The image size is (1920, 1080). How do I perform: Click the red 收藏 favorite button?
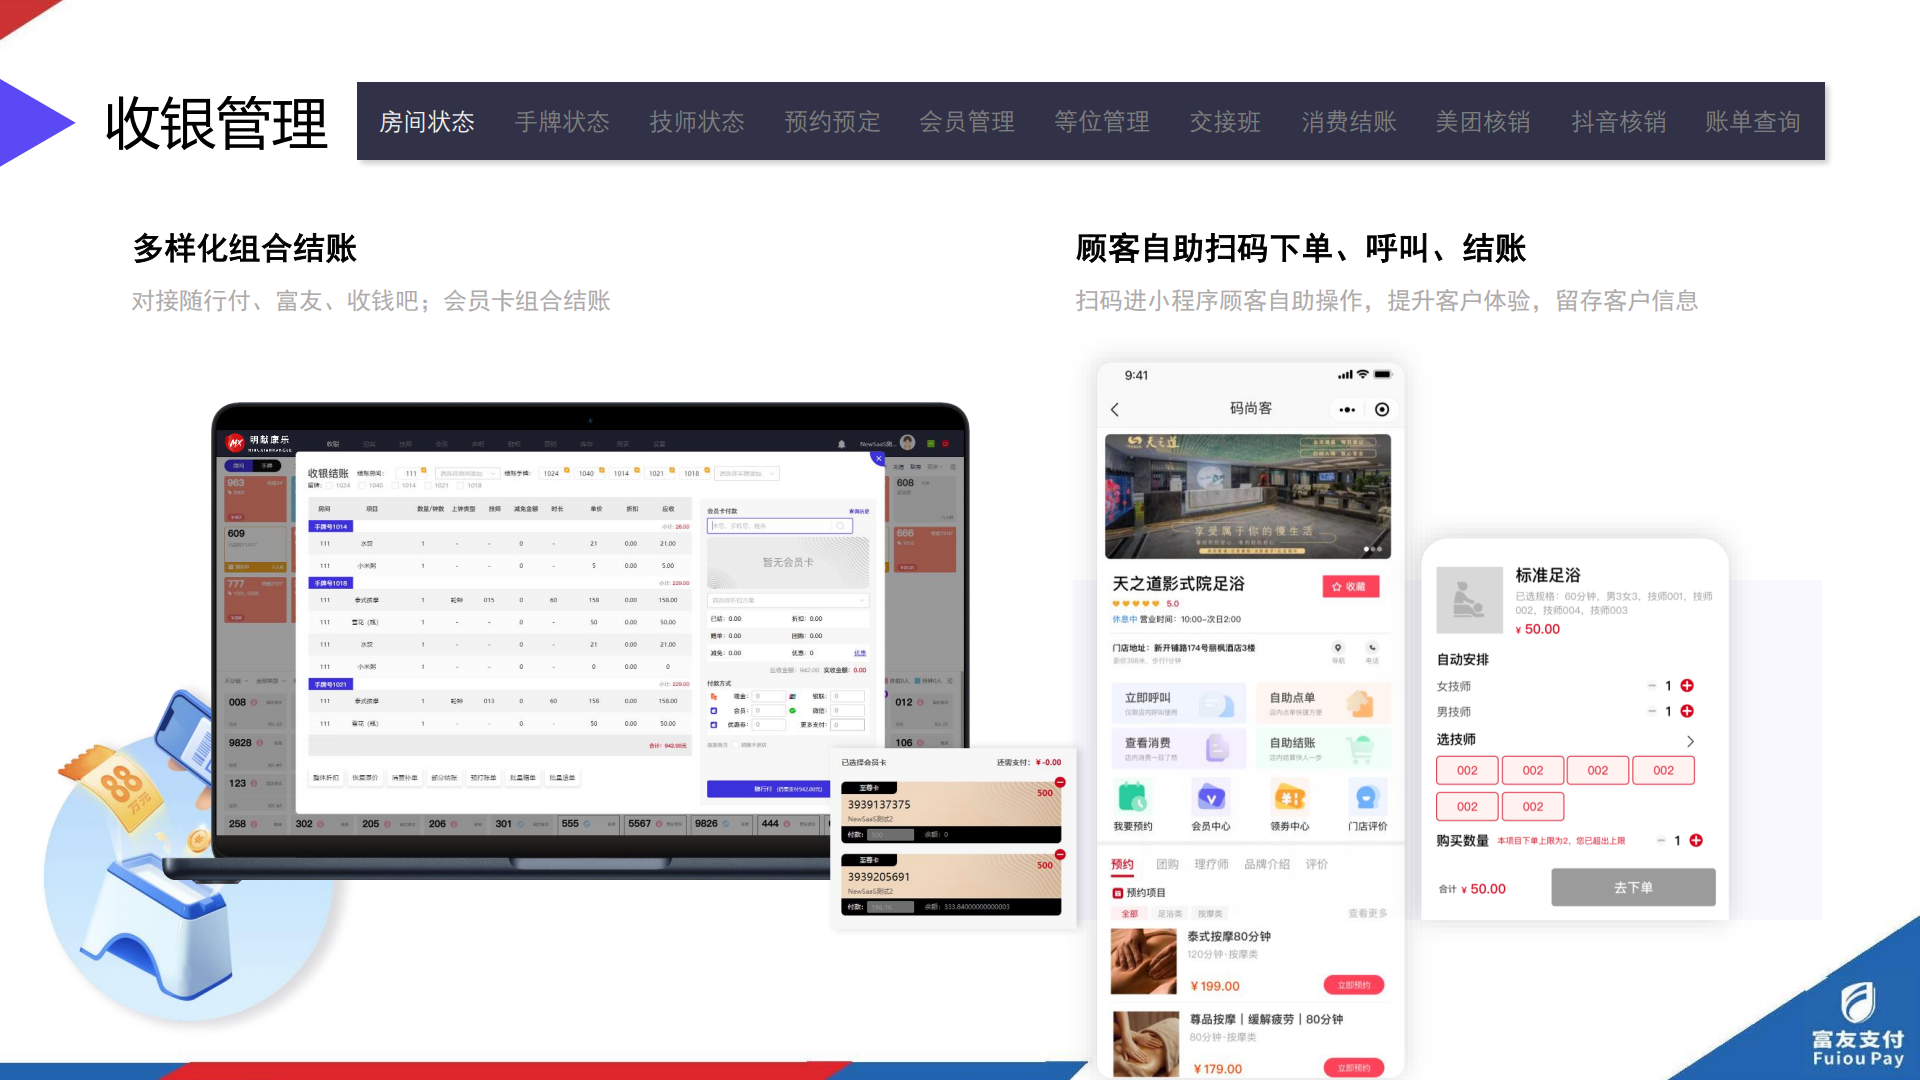click(x=1350, y=587)
